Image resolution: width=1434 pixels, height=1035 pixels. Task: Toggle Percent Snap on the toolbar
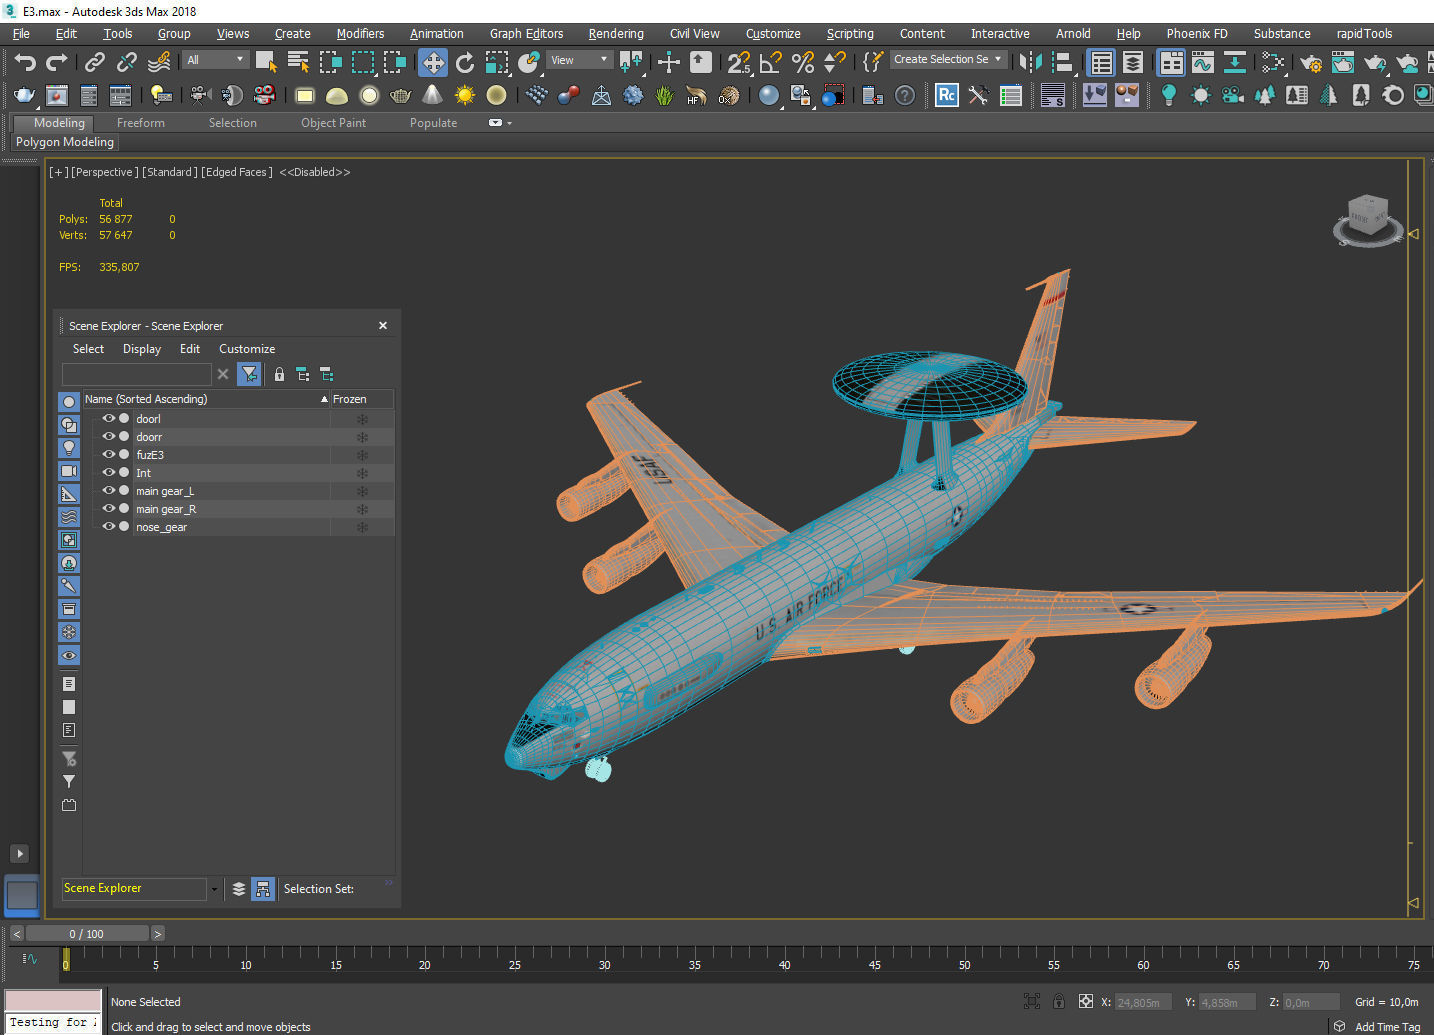pos(802,63)
